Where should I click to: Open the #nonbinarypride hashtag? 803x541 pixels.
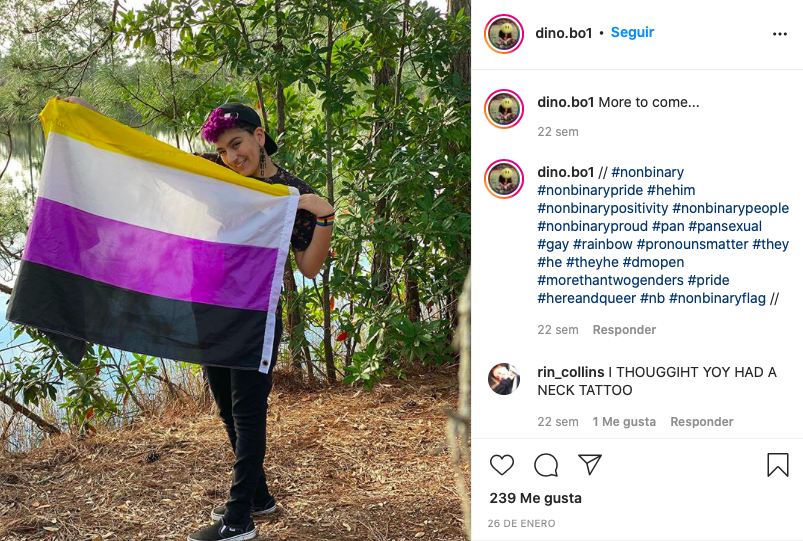coord(590,190)
